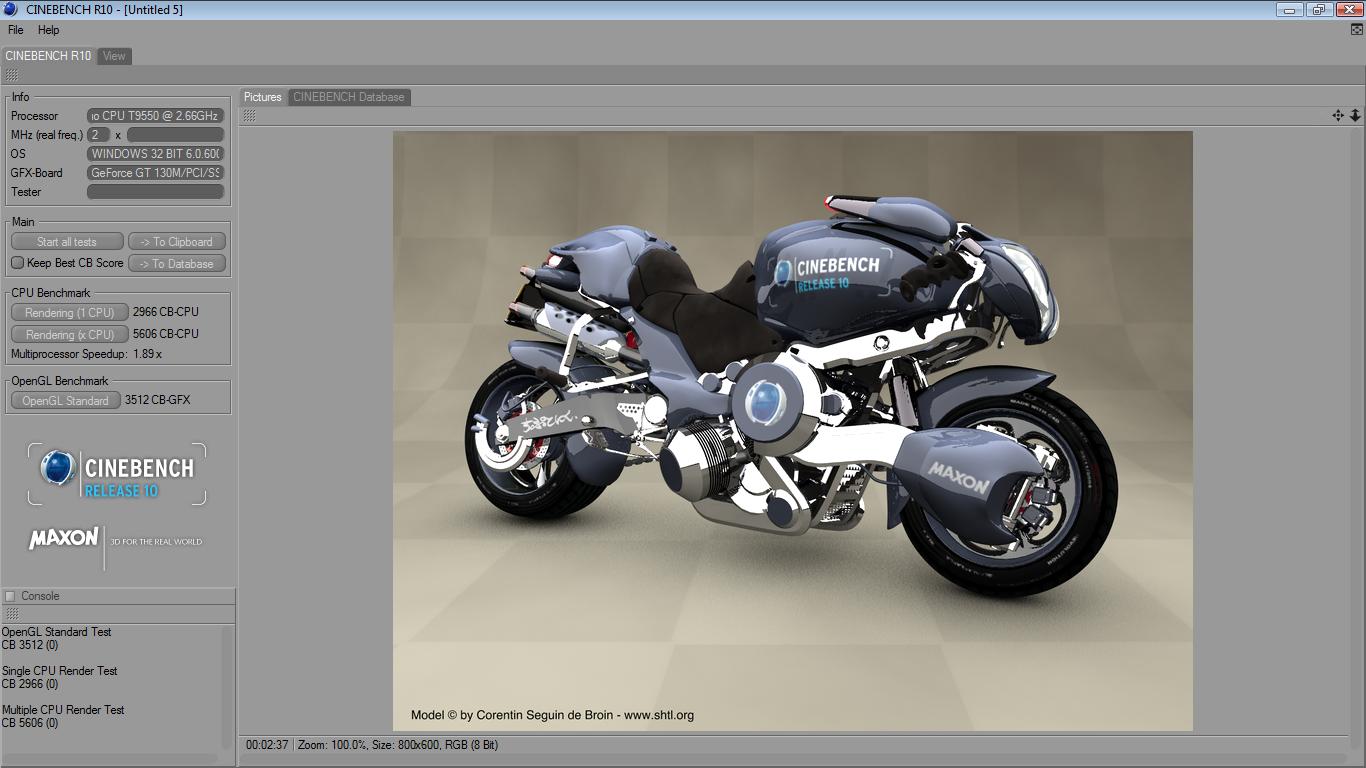Click the empty MHz multiplier field
Image resolution: width=1366 pixels, height=768 pixels.
[x=175, y=135]
